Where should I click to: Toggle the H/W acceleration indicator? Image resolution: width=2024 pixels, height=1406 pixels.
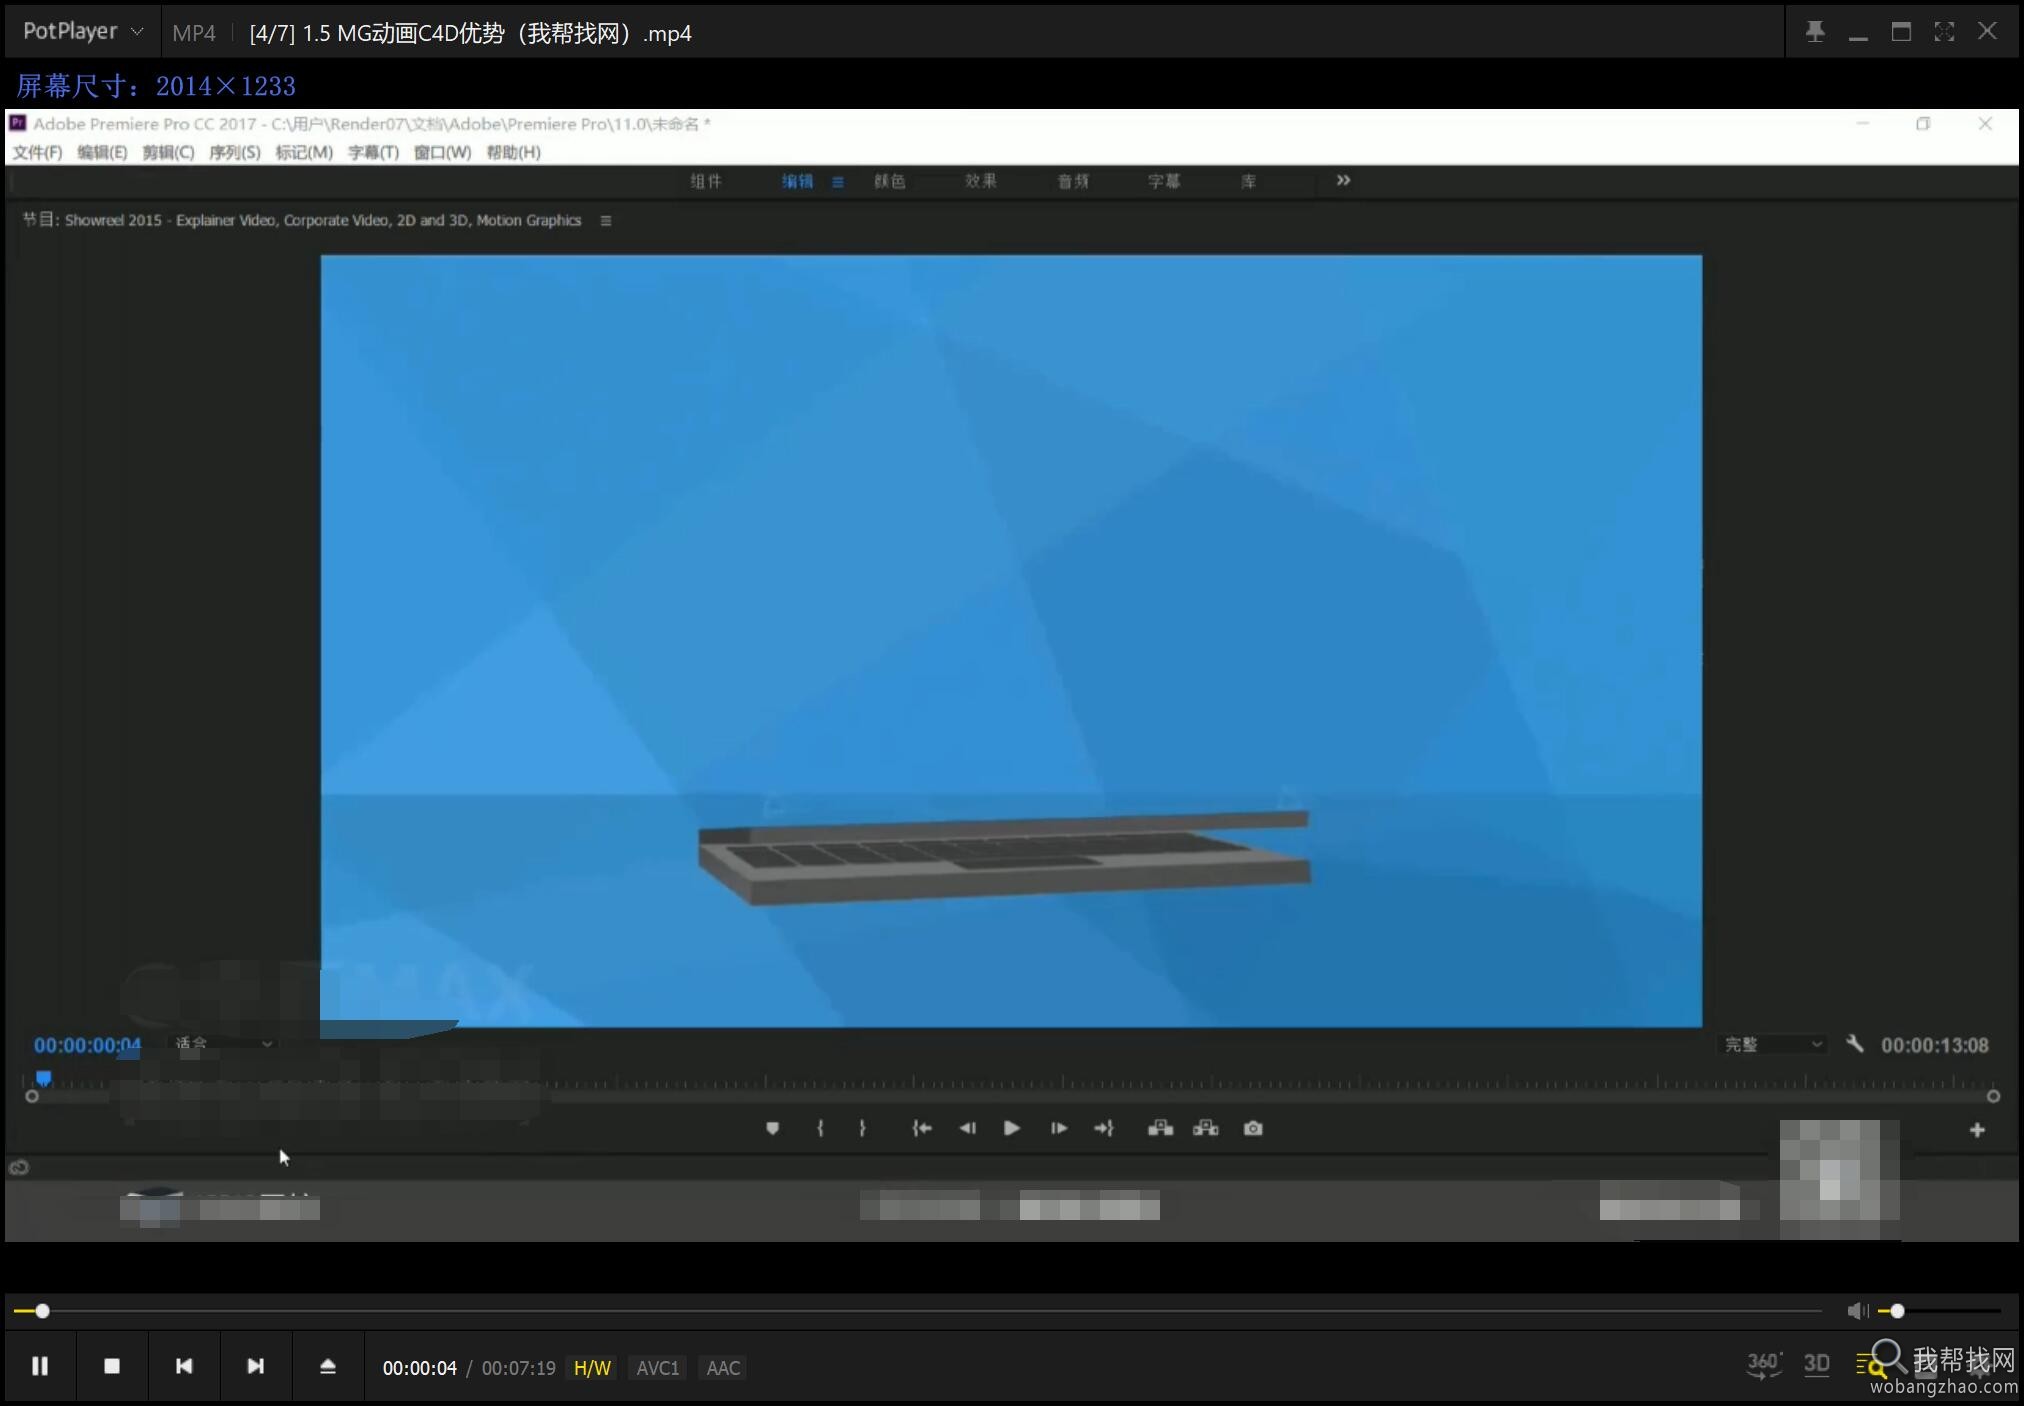click(592, 1368)
